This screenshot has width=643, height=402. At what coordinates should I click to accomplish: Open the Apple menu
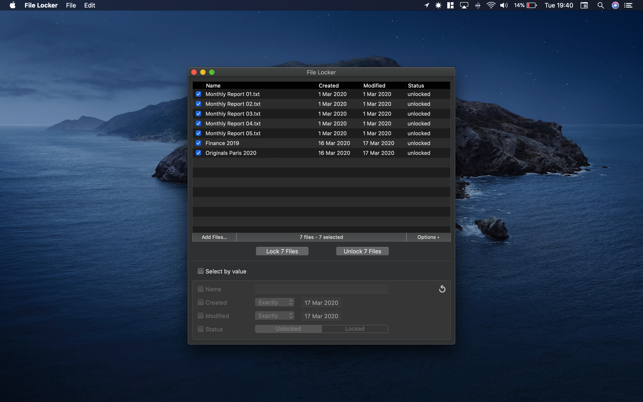pos(12,5)
